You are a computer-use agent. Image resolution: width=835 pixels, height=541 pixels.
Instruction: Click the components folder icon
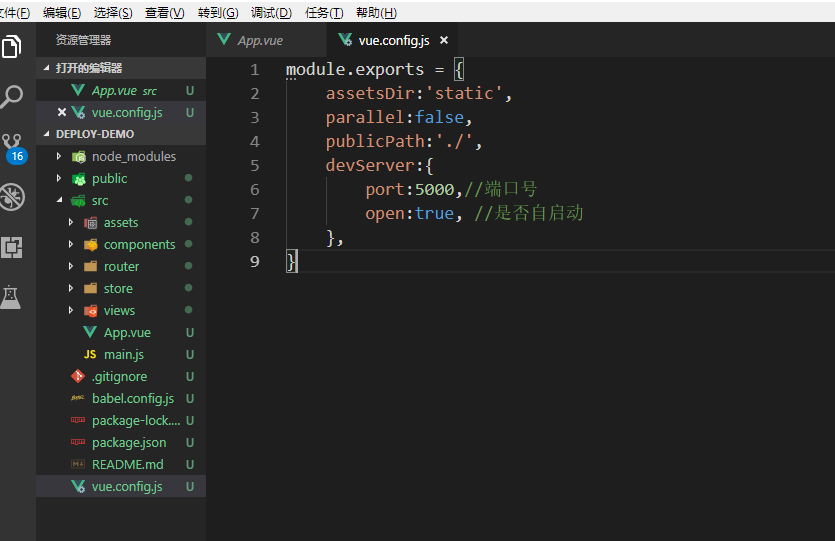[91, 245]
